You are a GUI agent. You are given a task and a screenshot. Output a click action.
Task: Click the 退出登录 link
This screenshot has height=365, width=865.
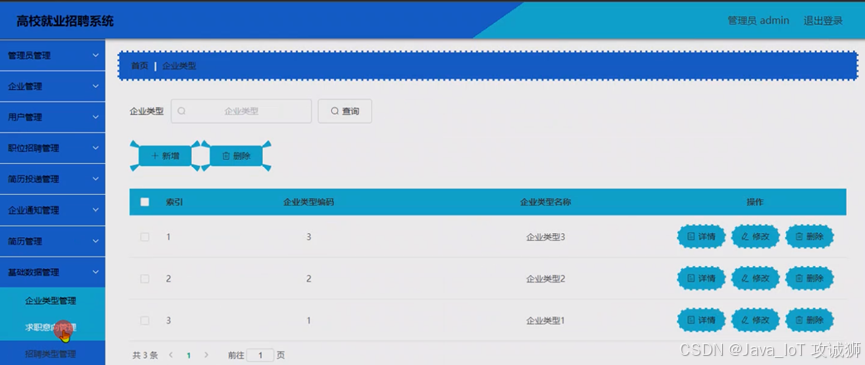point(823,20)
